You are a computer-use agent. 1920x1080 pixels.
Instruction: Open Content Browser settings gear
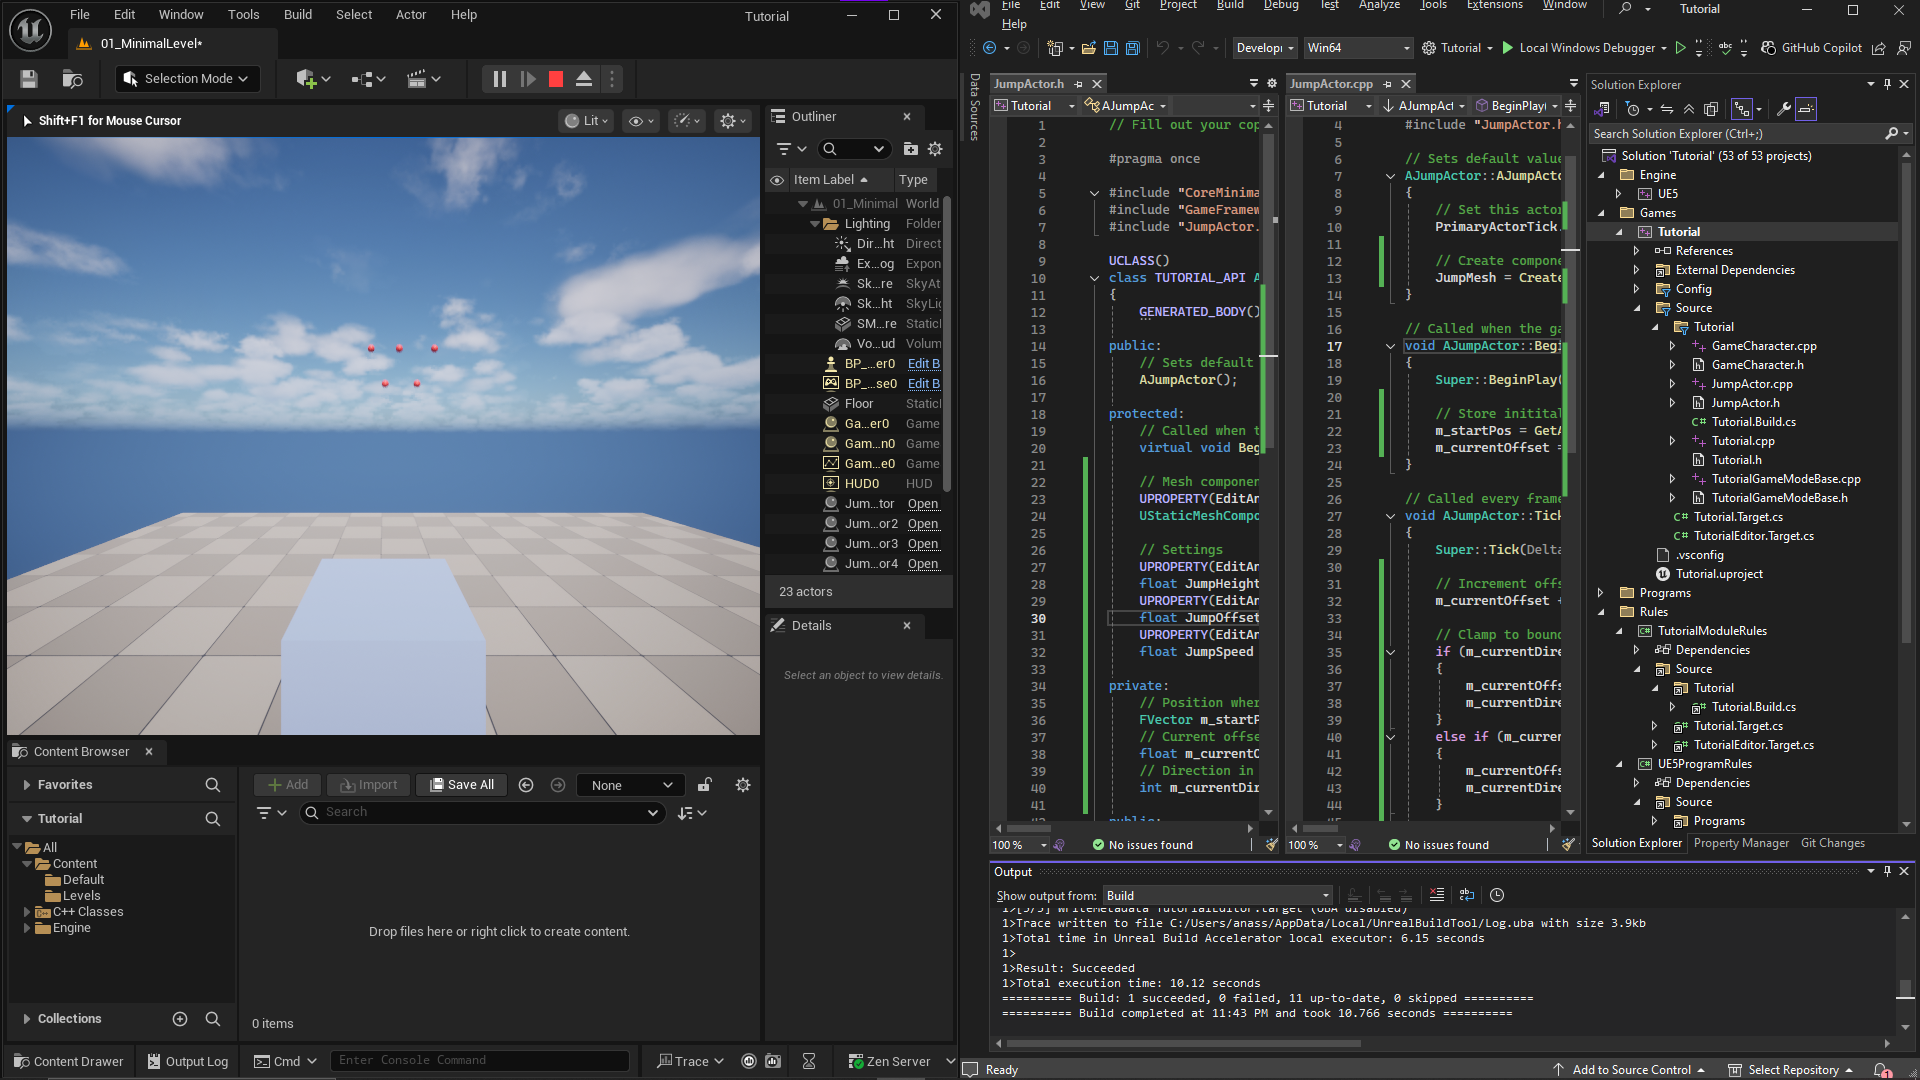click(x=743, y=785)
